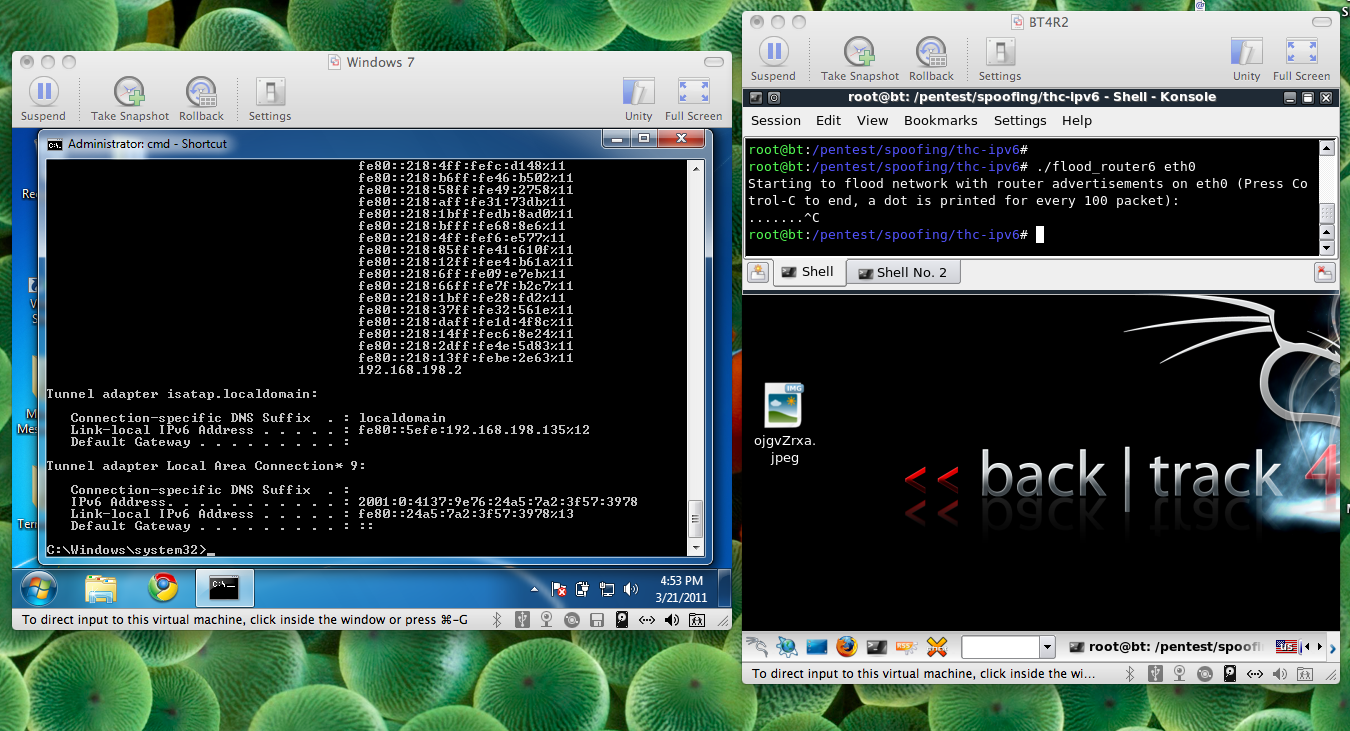Toggle Bluetooth device in Windows 7 VM status bar

click(498, 620)
